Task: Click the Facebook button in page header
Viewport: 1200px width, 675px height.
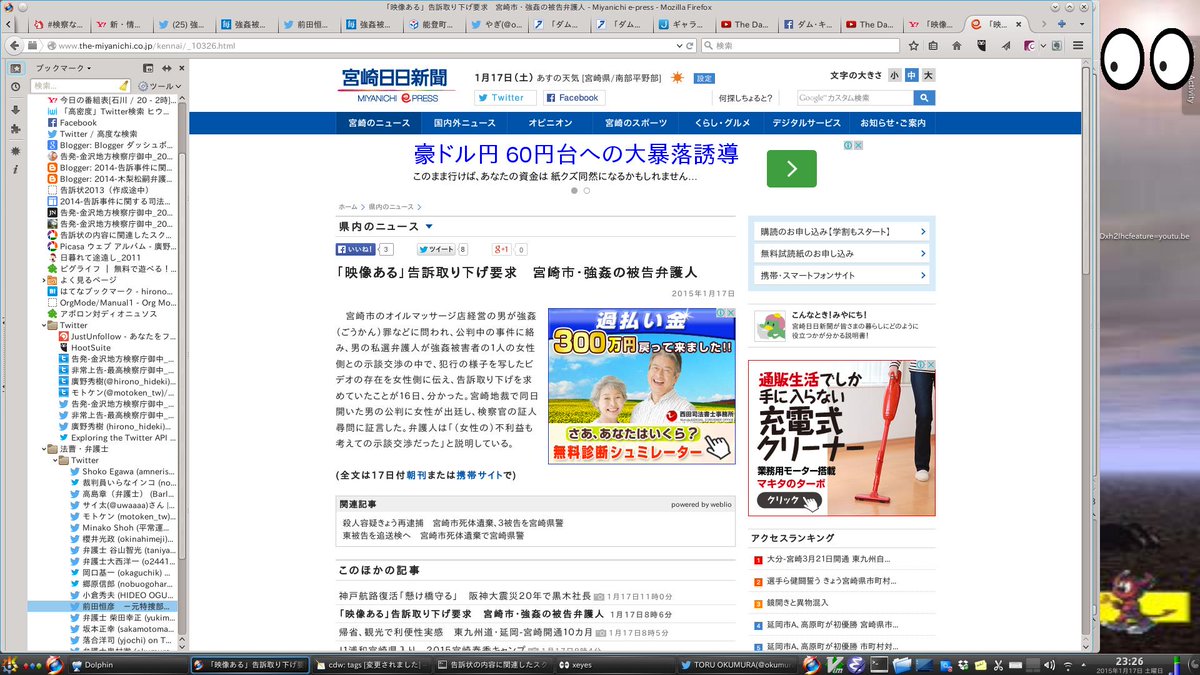Action: [x=574, y=98]
